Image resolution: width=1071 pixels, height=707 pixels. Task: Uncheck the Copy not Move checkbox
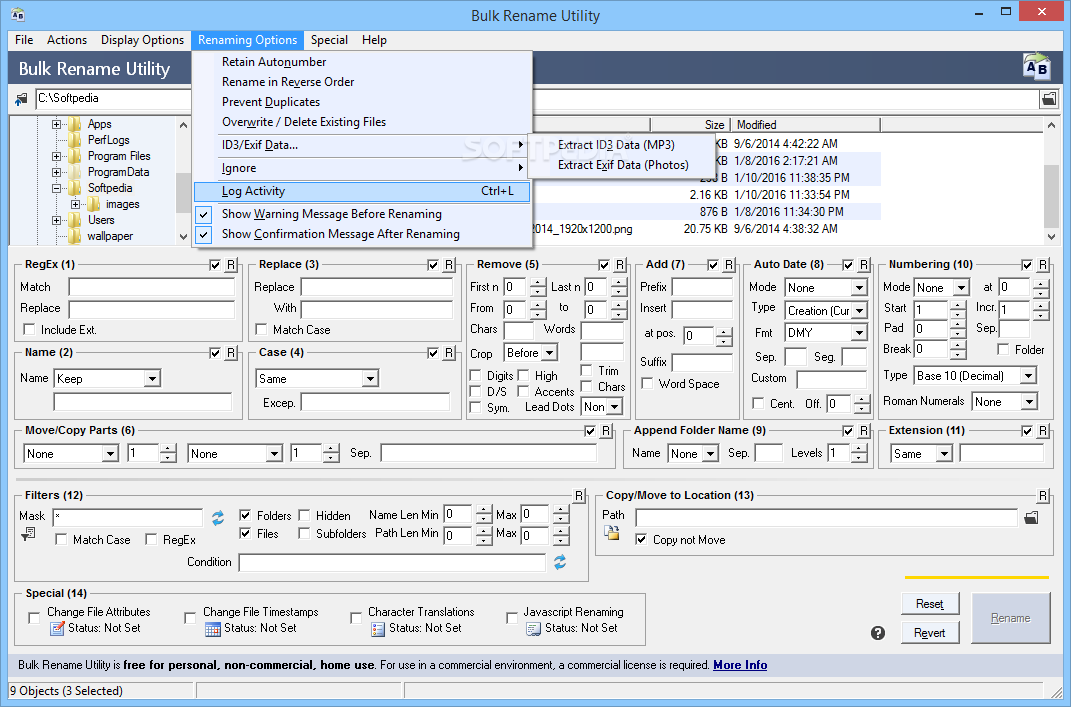641,540
